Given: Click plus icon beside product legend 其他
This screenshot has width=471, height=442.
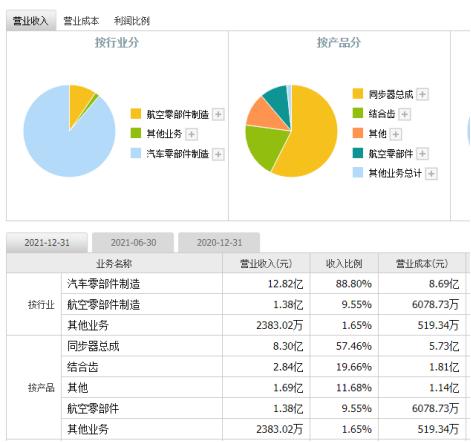Looking at the screenshot, I should point(395,134).
